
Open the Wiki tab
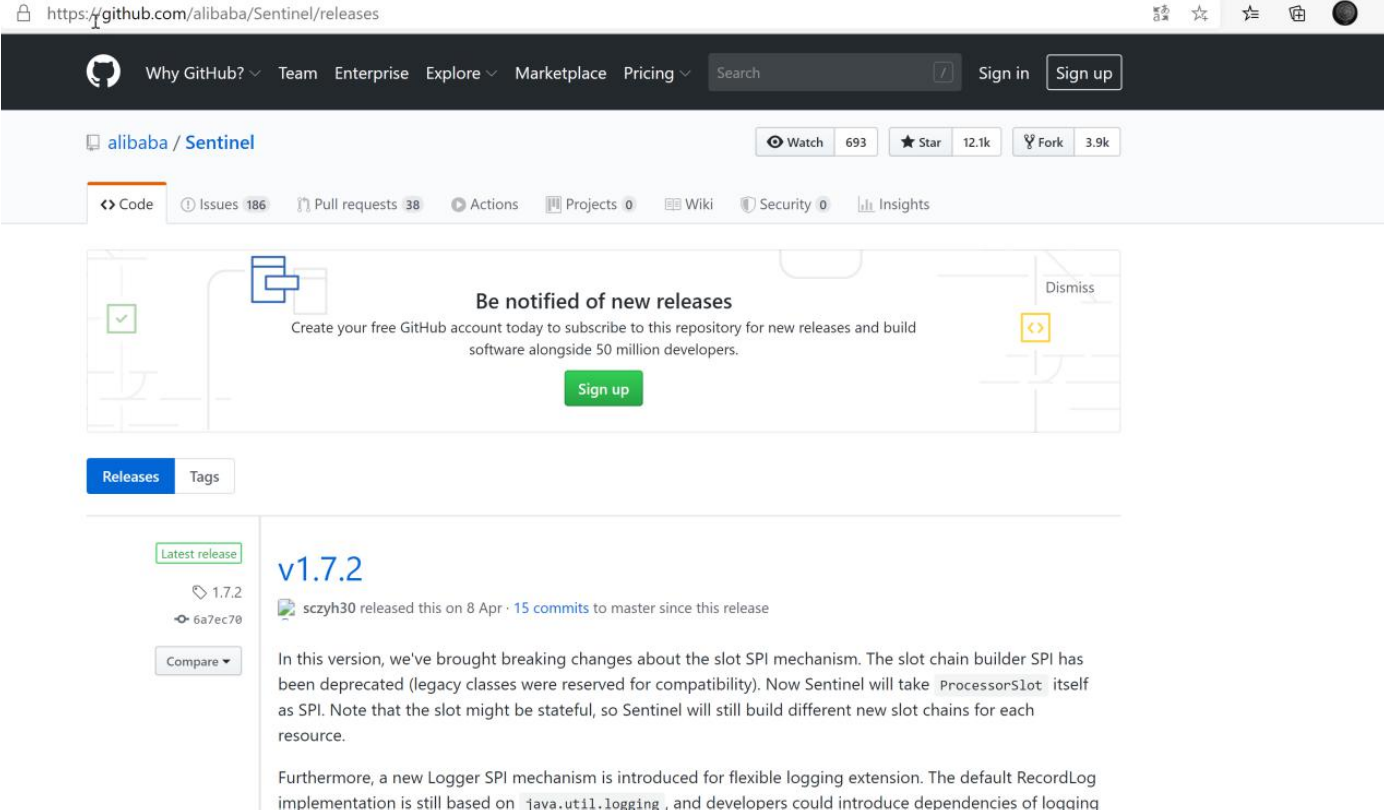coord(689,204)
